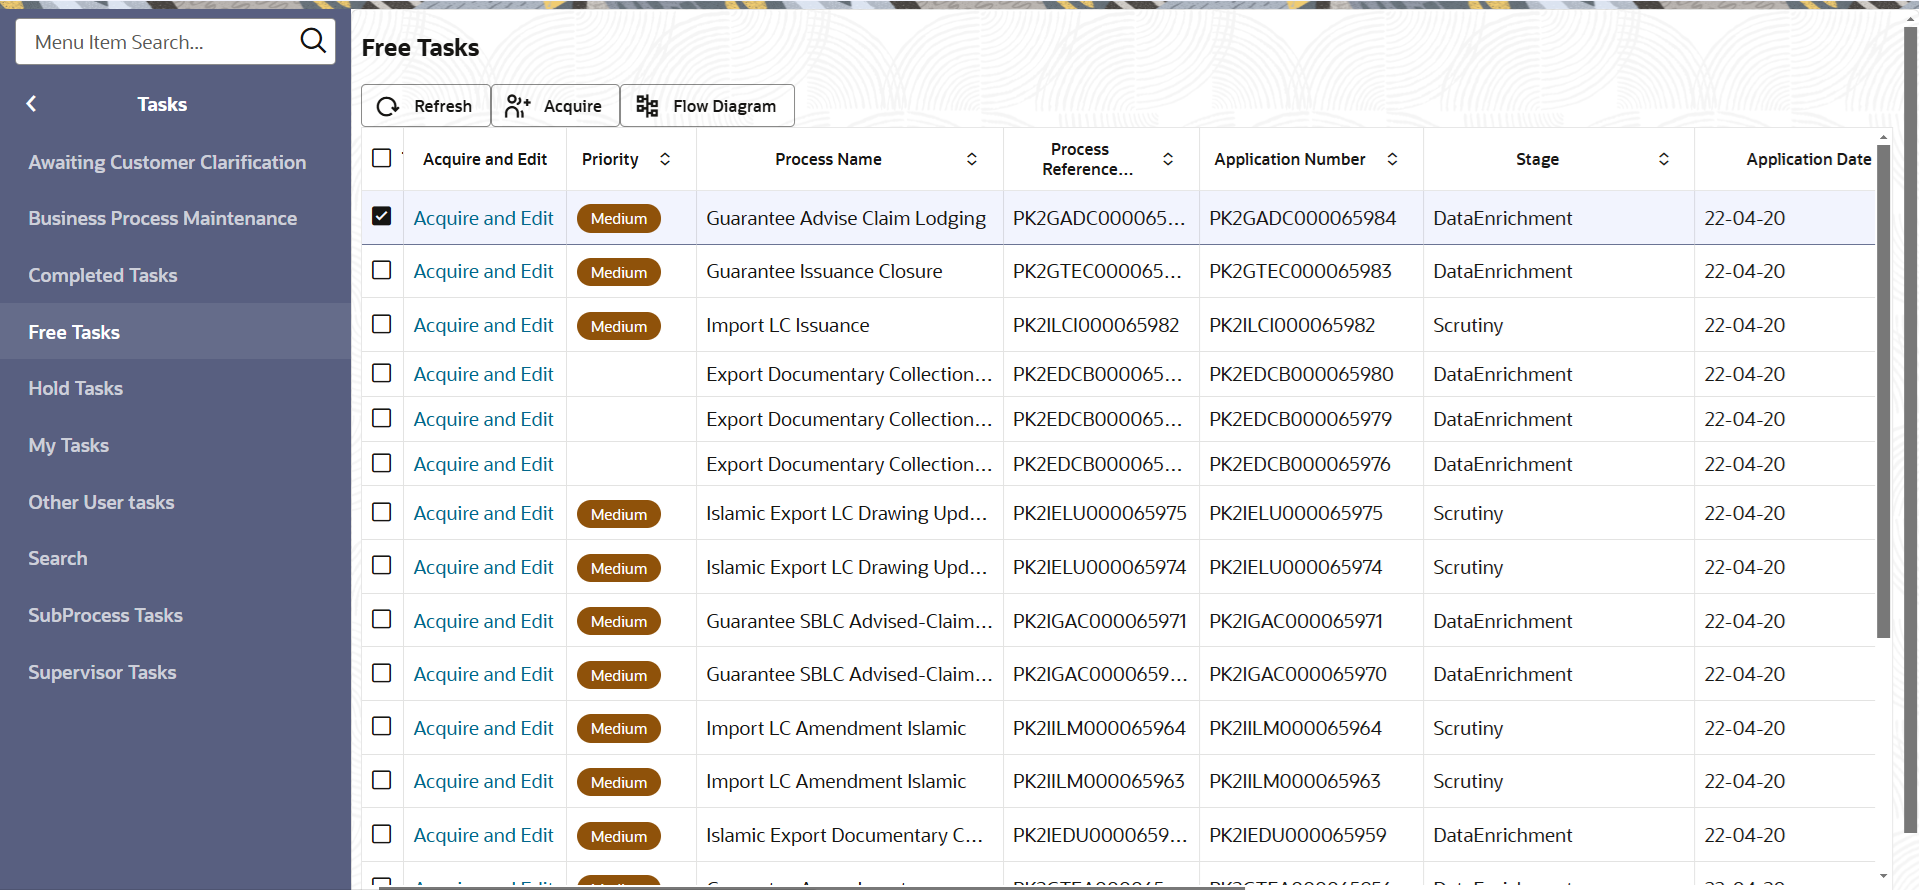
Task: Collapse Tasks menu with back chevron
Action: [x=32, y=104]
